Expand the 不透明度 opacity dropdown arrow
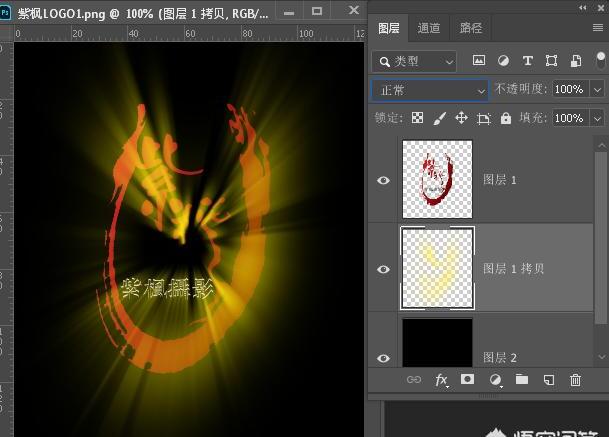 point(598,90)
